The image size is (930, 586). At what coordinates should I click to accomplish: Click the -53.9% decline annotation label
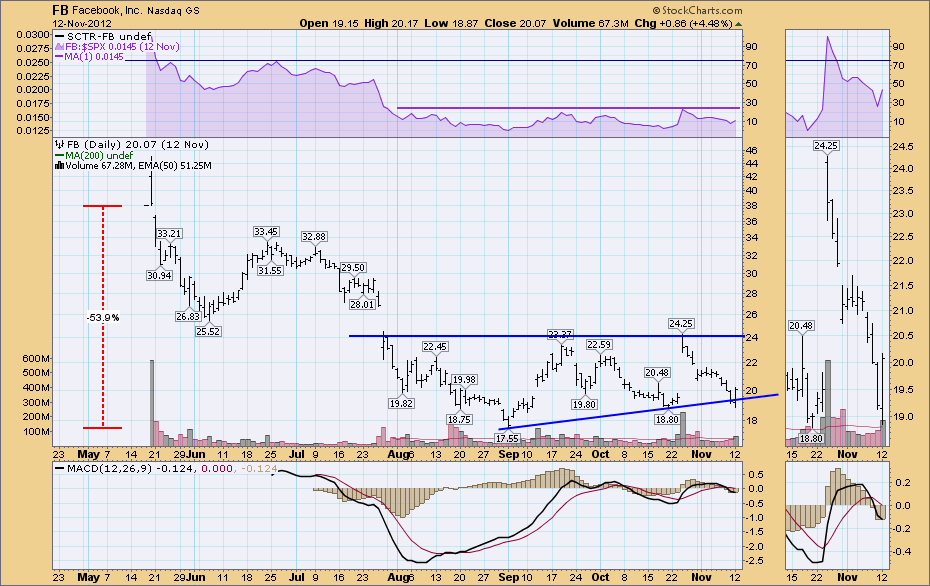103,317
